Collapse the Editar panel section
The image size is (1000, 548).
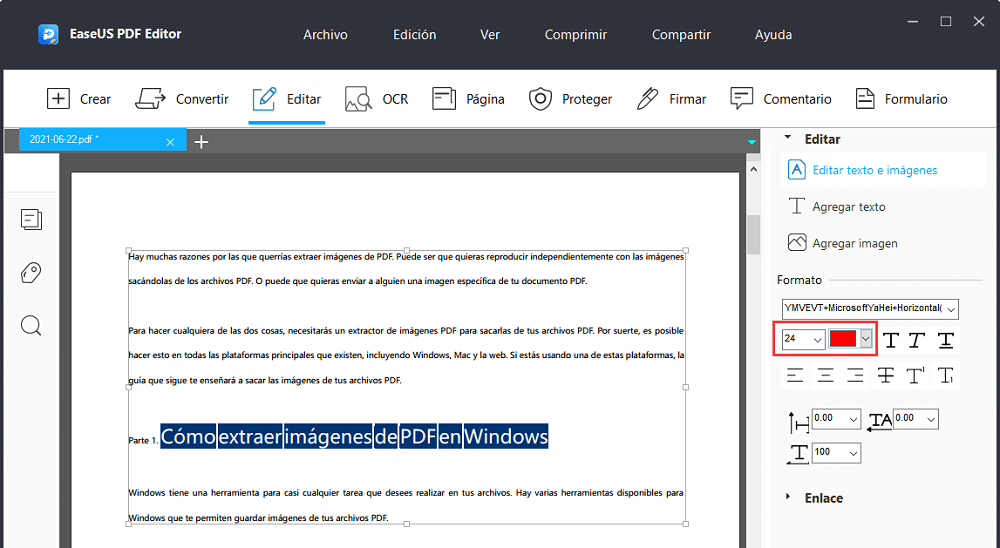pos(788,138)
